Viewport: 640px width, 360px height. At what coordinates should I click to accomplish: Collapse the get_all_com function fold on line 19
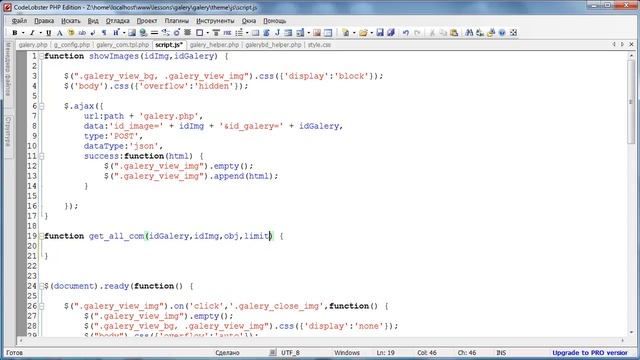41,236
